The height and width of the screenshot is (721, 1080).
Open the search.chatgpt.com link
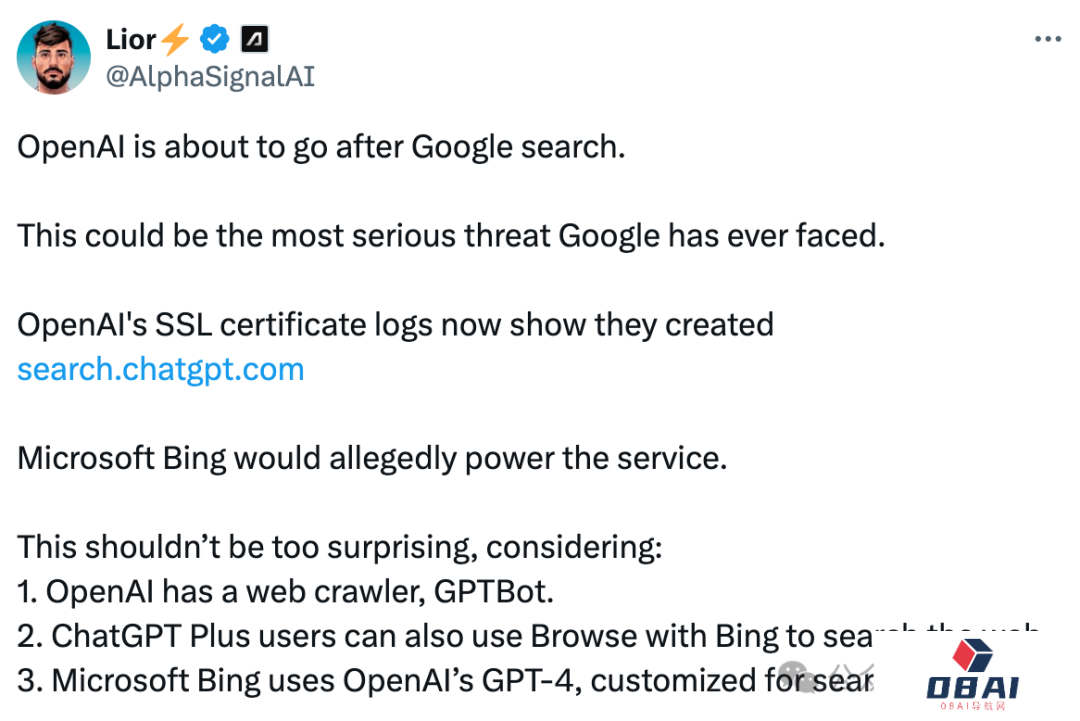(161, 369)
